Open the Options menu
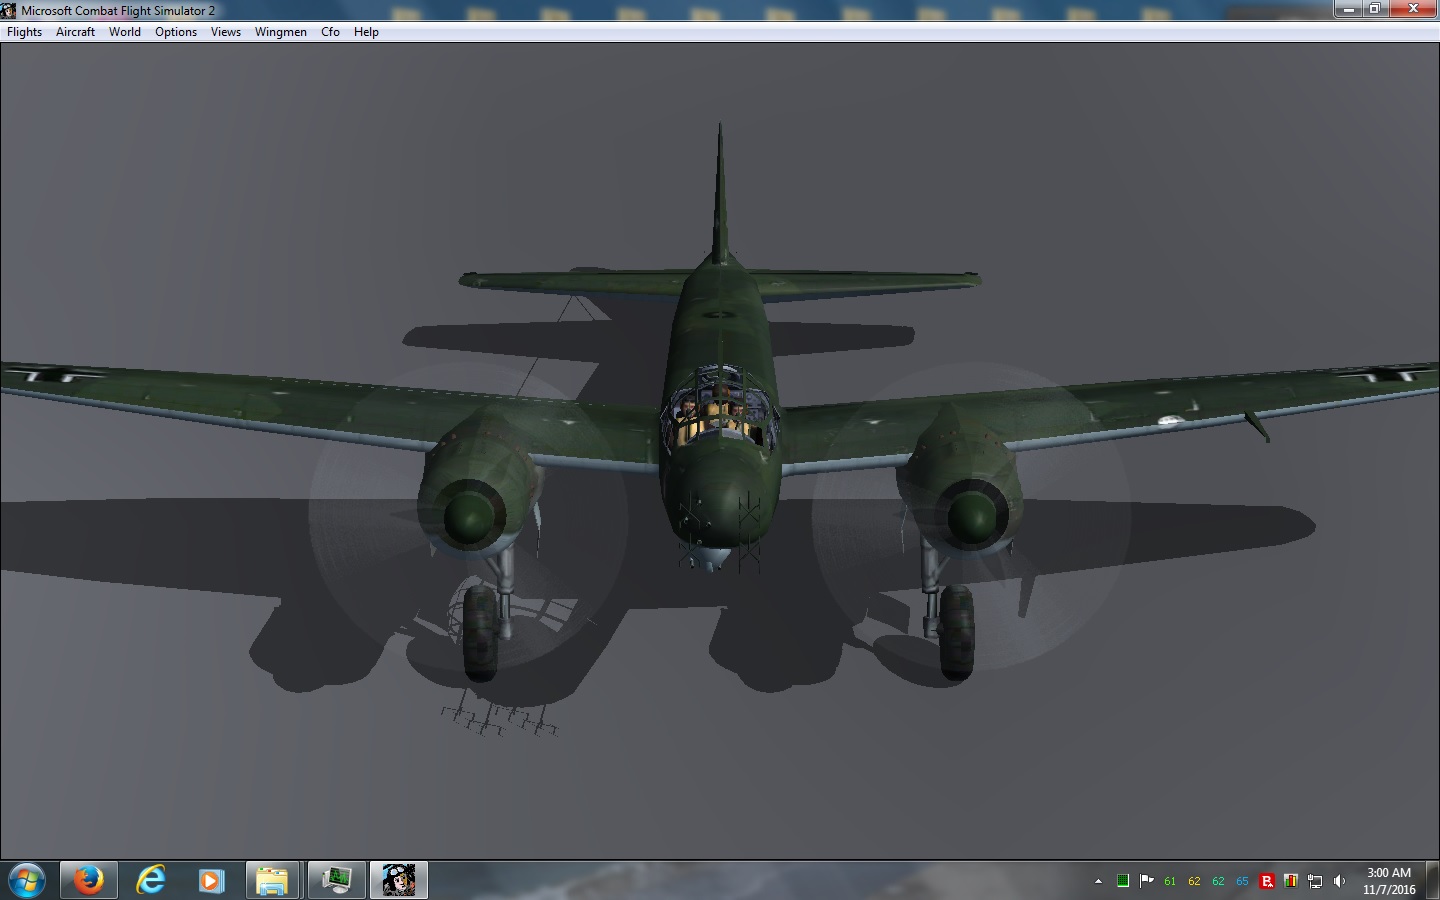The height and width of the screenshot is (900, 1440). coord(176,32)
